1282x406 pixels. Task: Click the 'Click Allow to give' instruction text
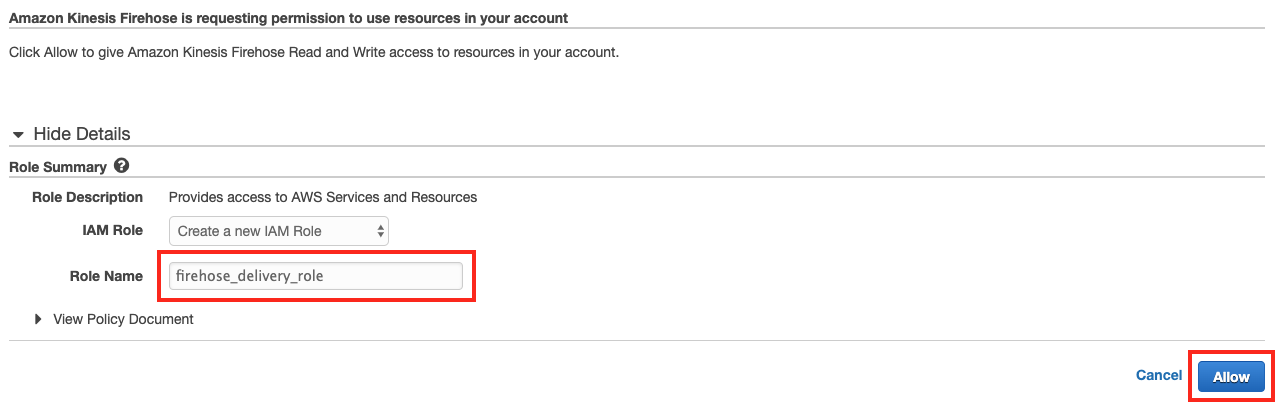pos(313,52)
